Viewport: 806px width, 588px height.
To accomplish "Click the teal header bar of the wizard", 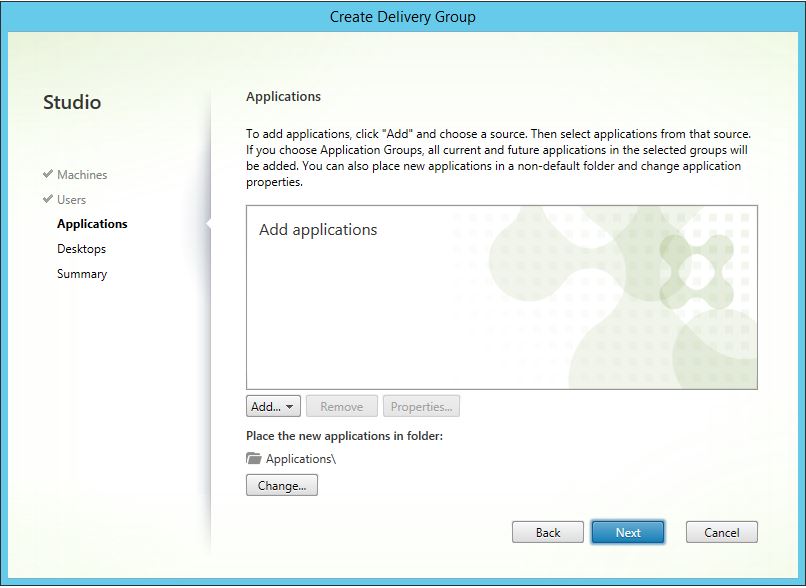I will (403, 16).
